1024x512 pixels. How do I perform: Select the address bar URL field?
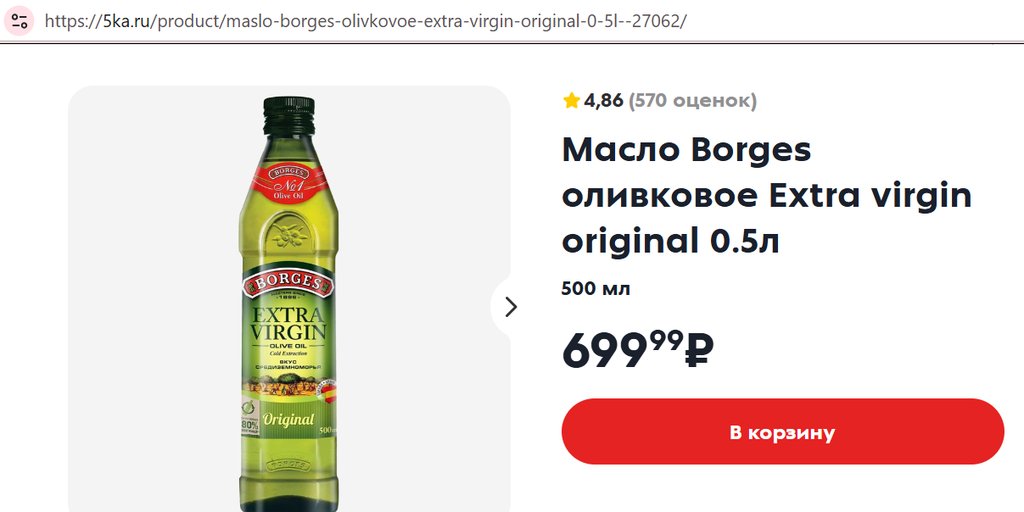[366, 21]
